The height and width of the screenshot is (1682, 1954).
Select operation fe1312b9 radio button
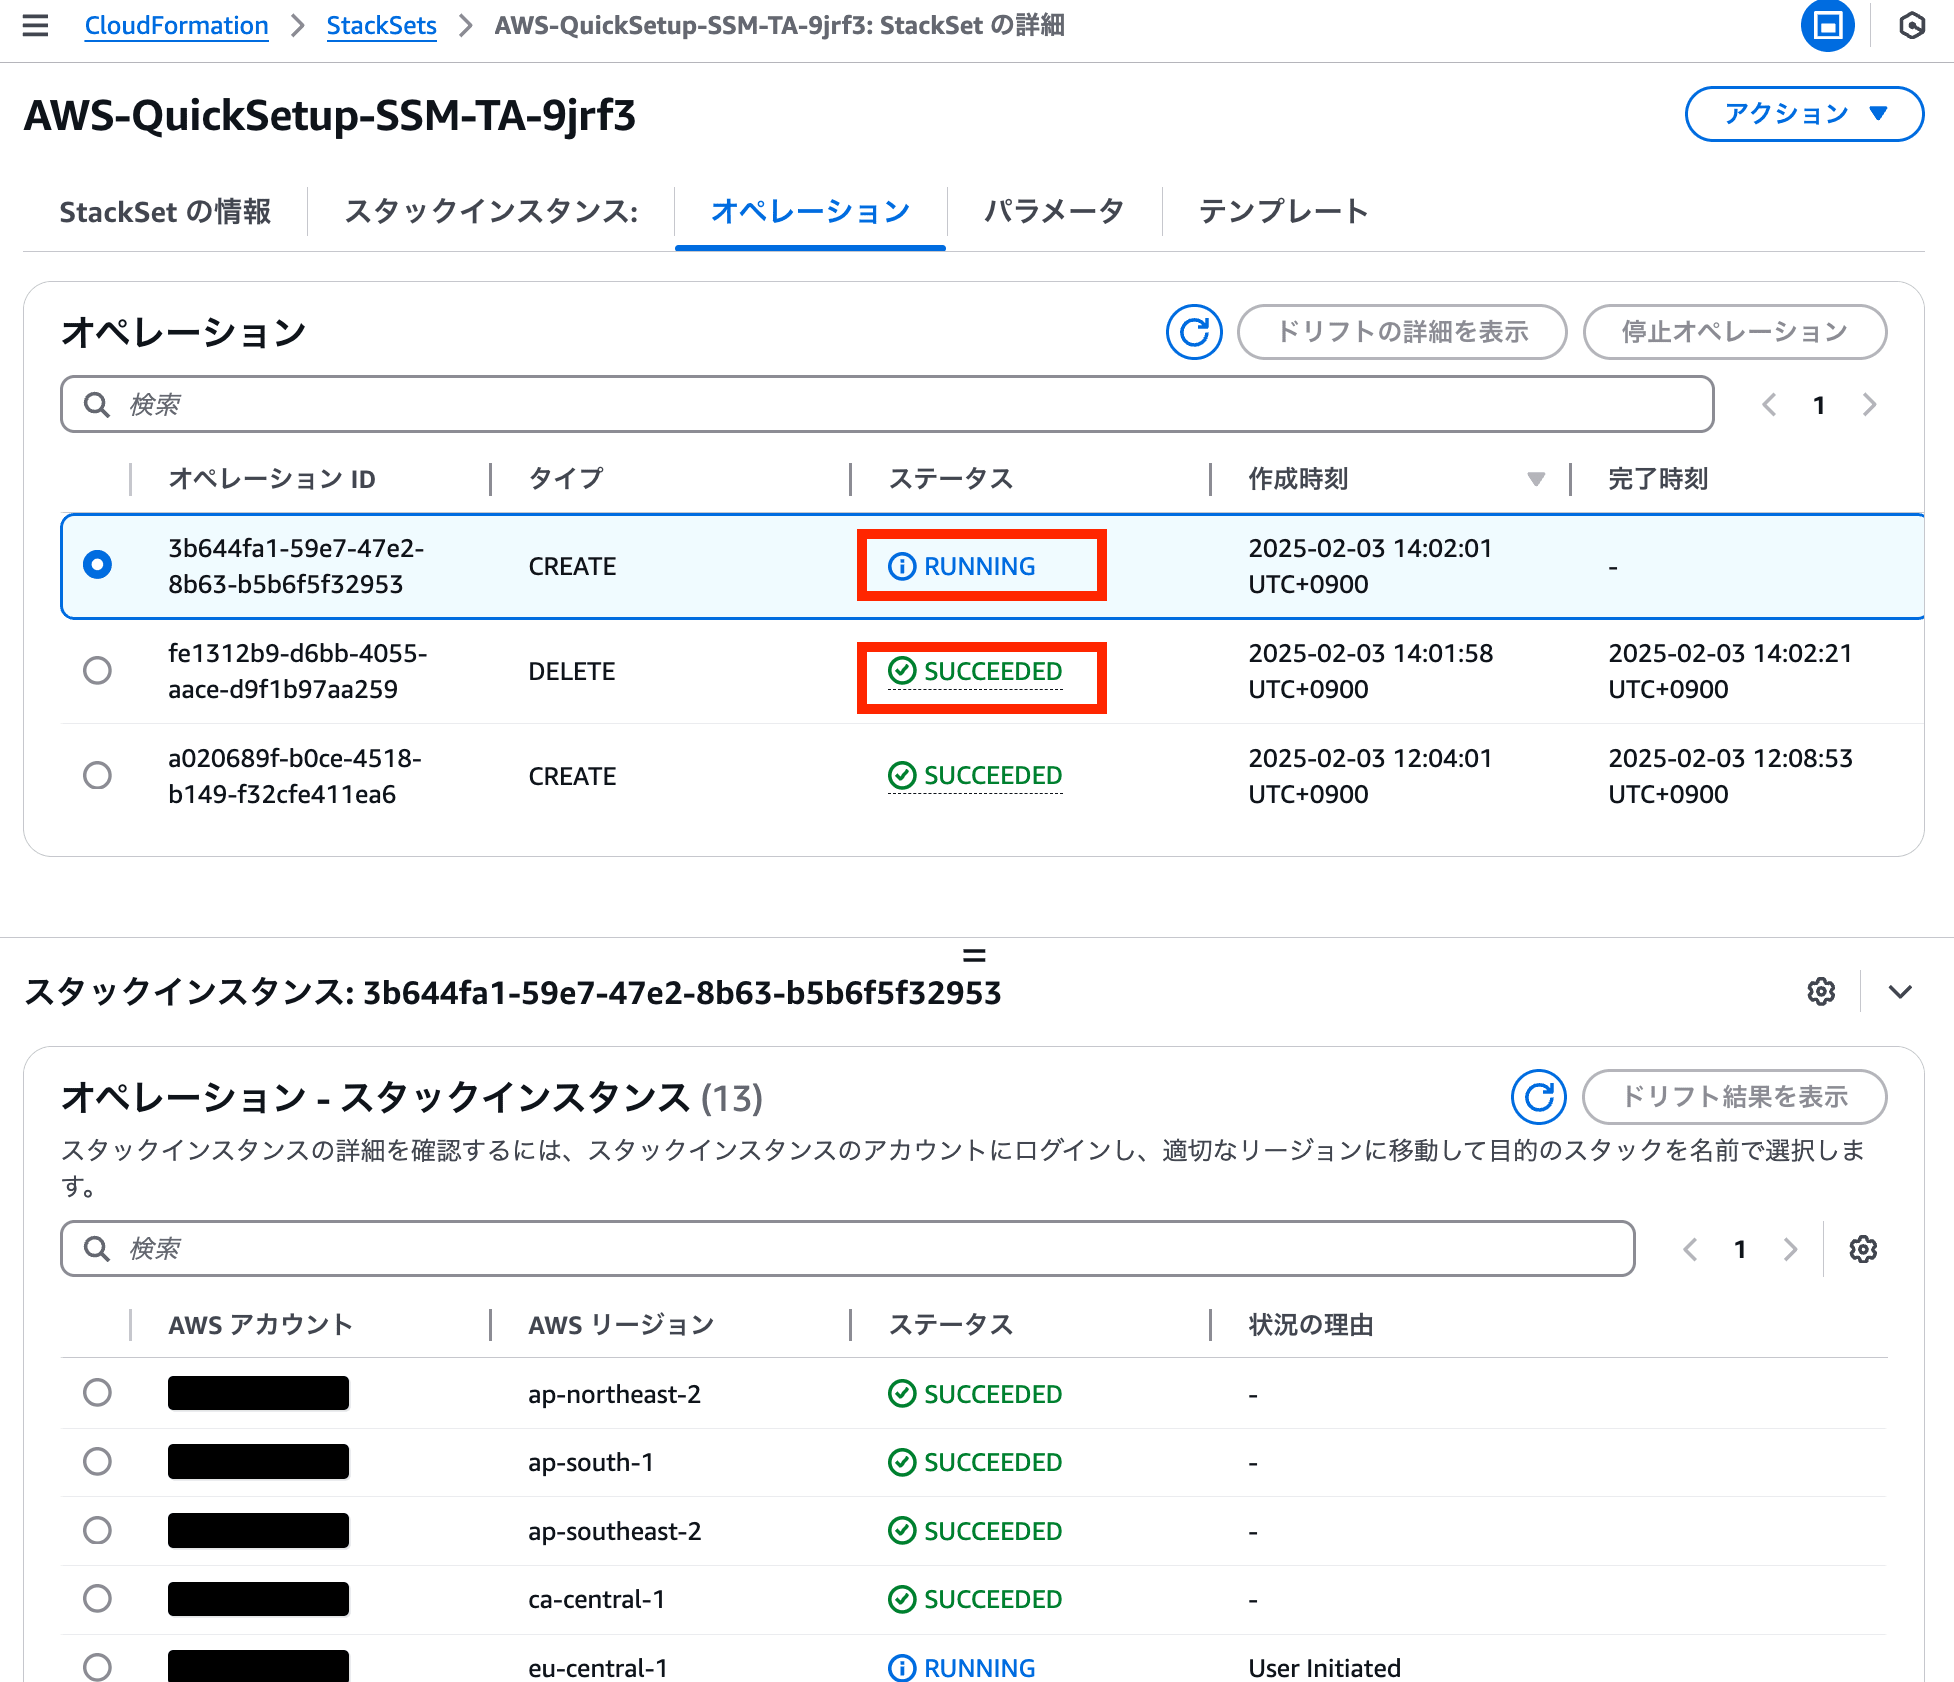(97, 670)
